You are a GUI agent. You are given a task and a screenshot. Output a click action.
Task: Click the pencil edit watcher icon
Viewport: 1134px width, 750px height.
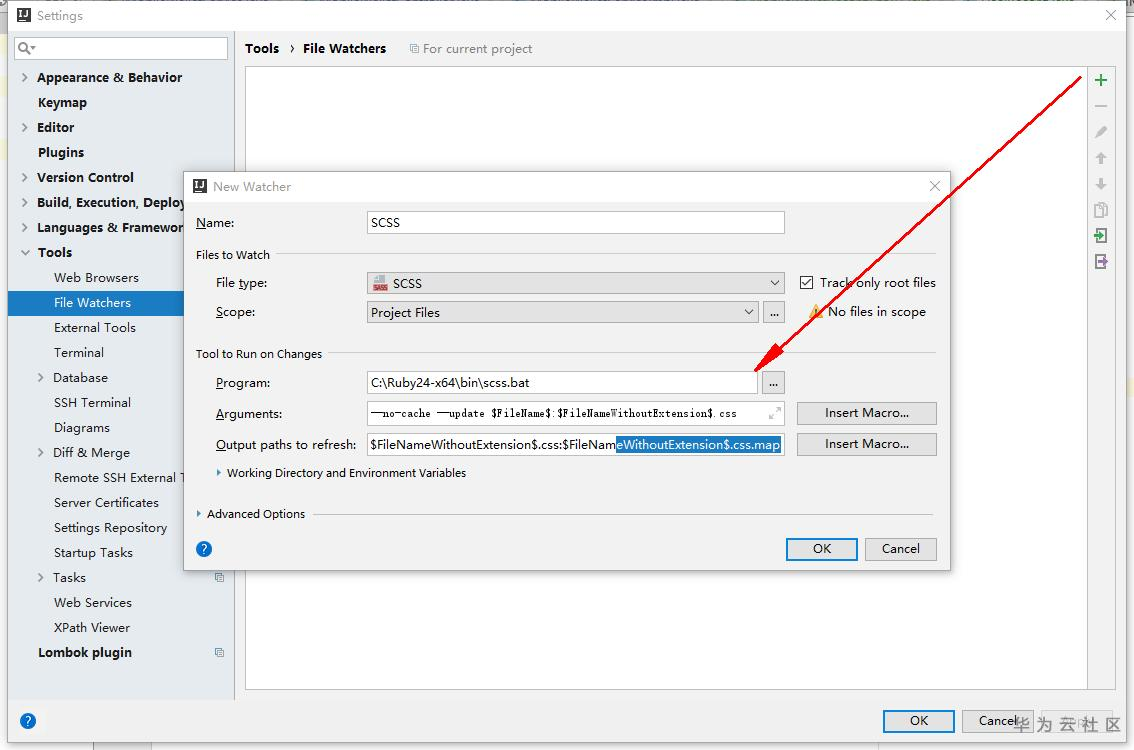pyautogui.click(x=1101, y=132)
